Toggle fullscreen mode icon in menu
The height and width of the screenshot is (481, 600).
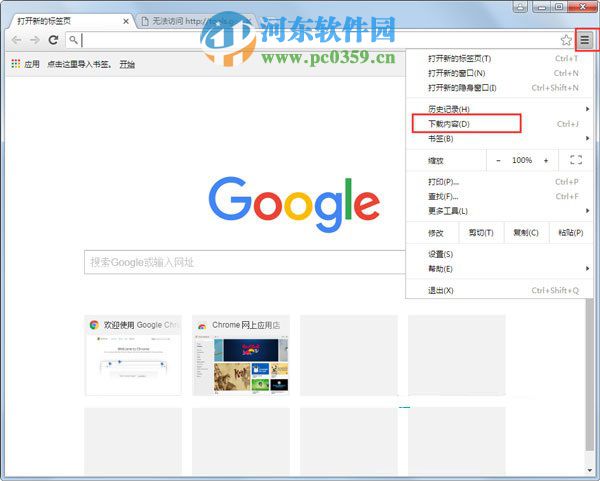click(576, 160)
